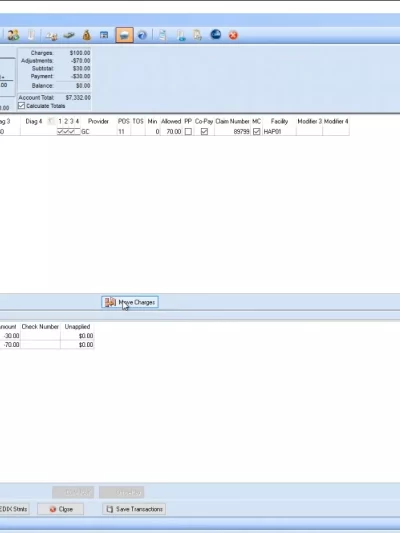
Task: Select provider cell GC
Action: click(x=98, y=132)
